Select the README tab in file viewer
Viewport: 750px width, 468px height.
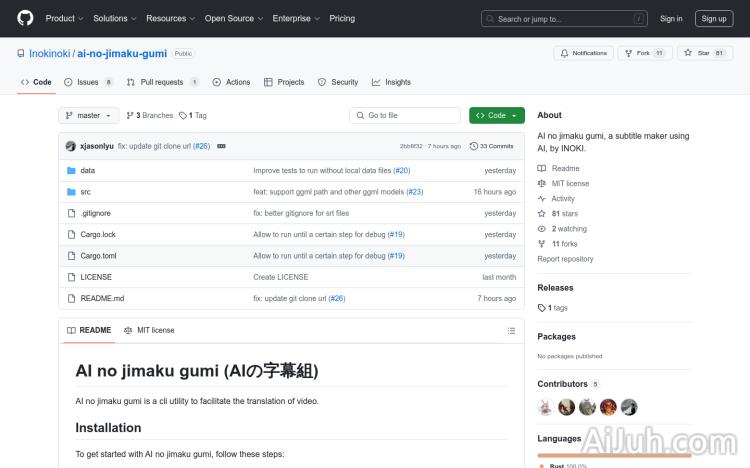tap(89, 330)
